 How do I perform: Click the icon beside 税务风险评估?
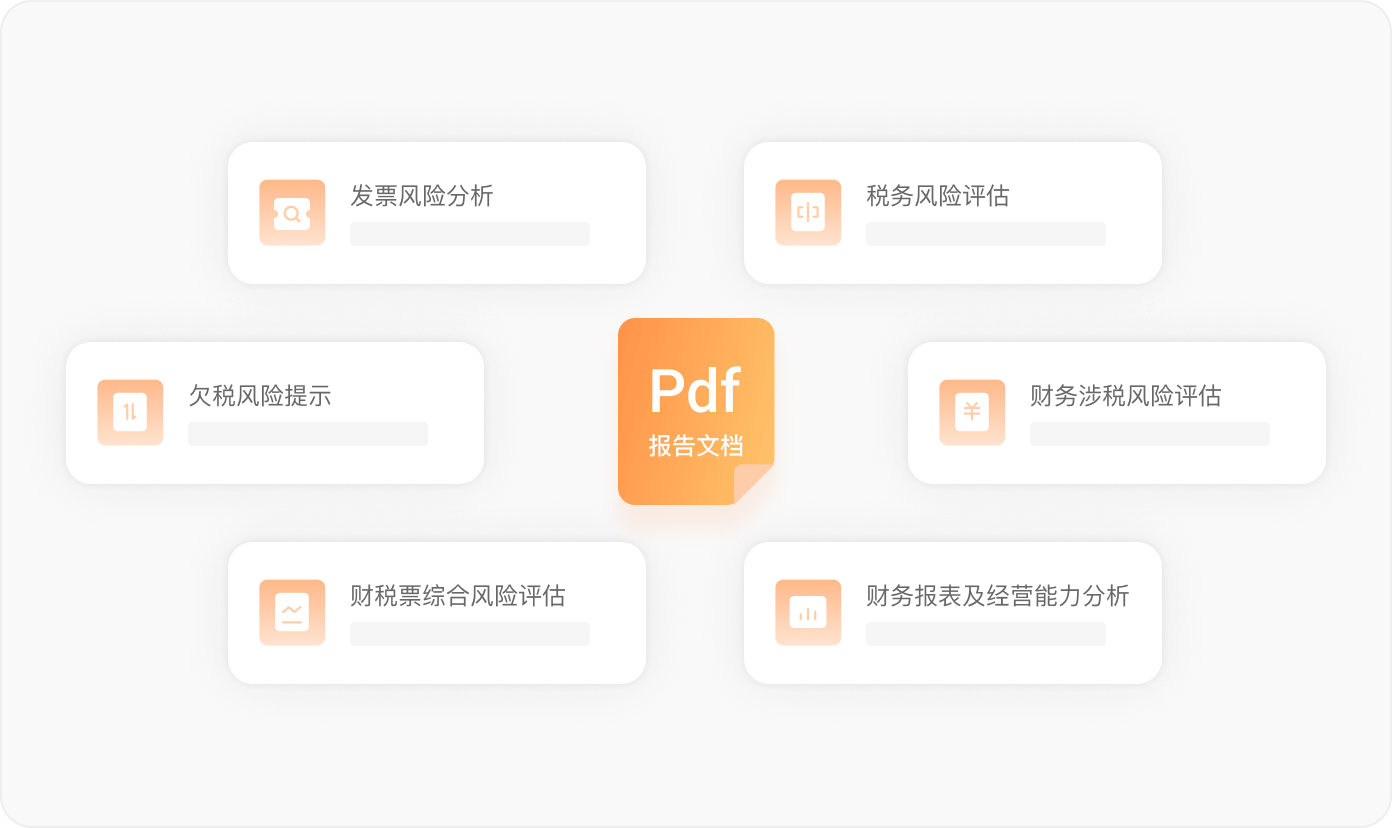click(808, 213)
